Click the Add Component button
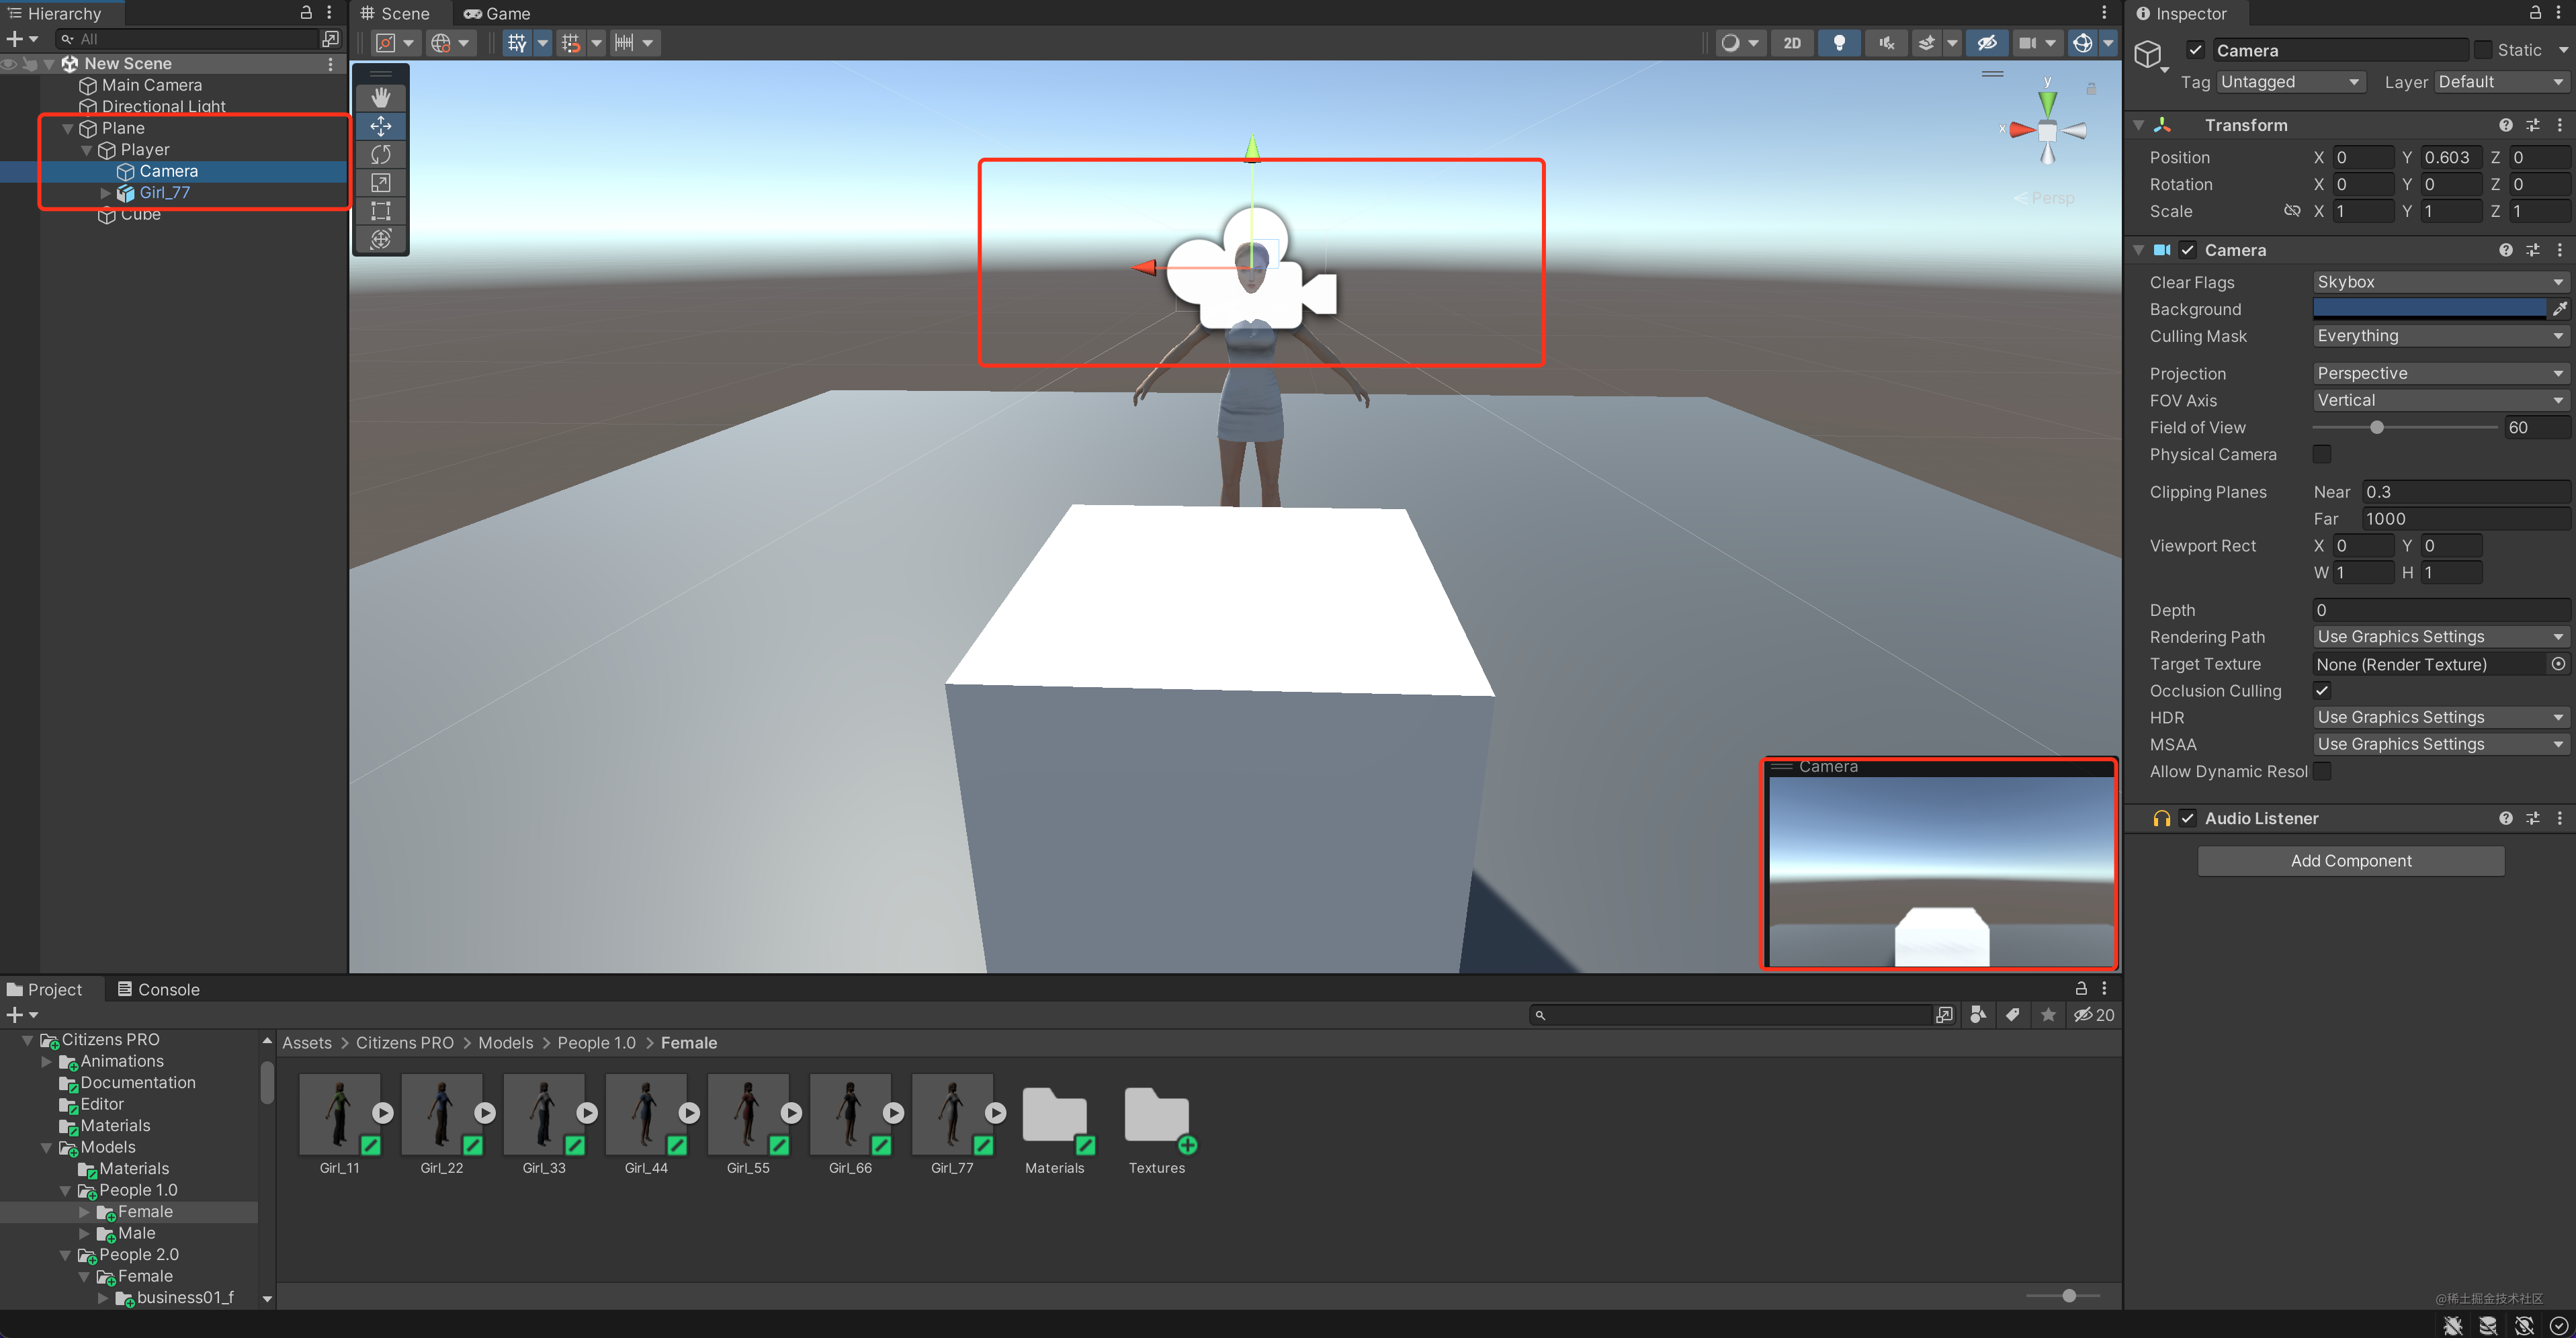The height and width of the screenshot is (1338, 2576). 2350,861
